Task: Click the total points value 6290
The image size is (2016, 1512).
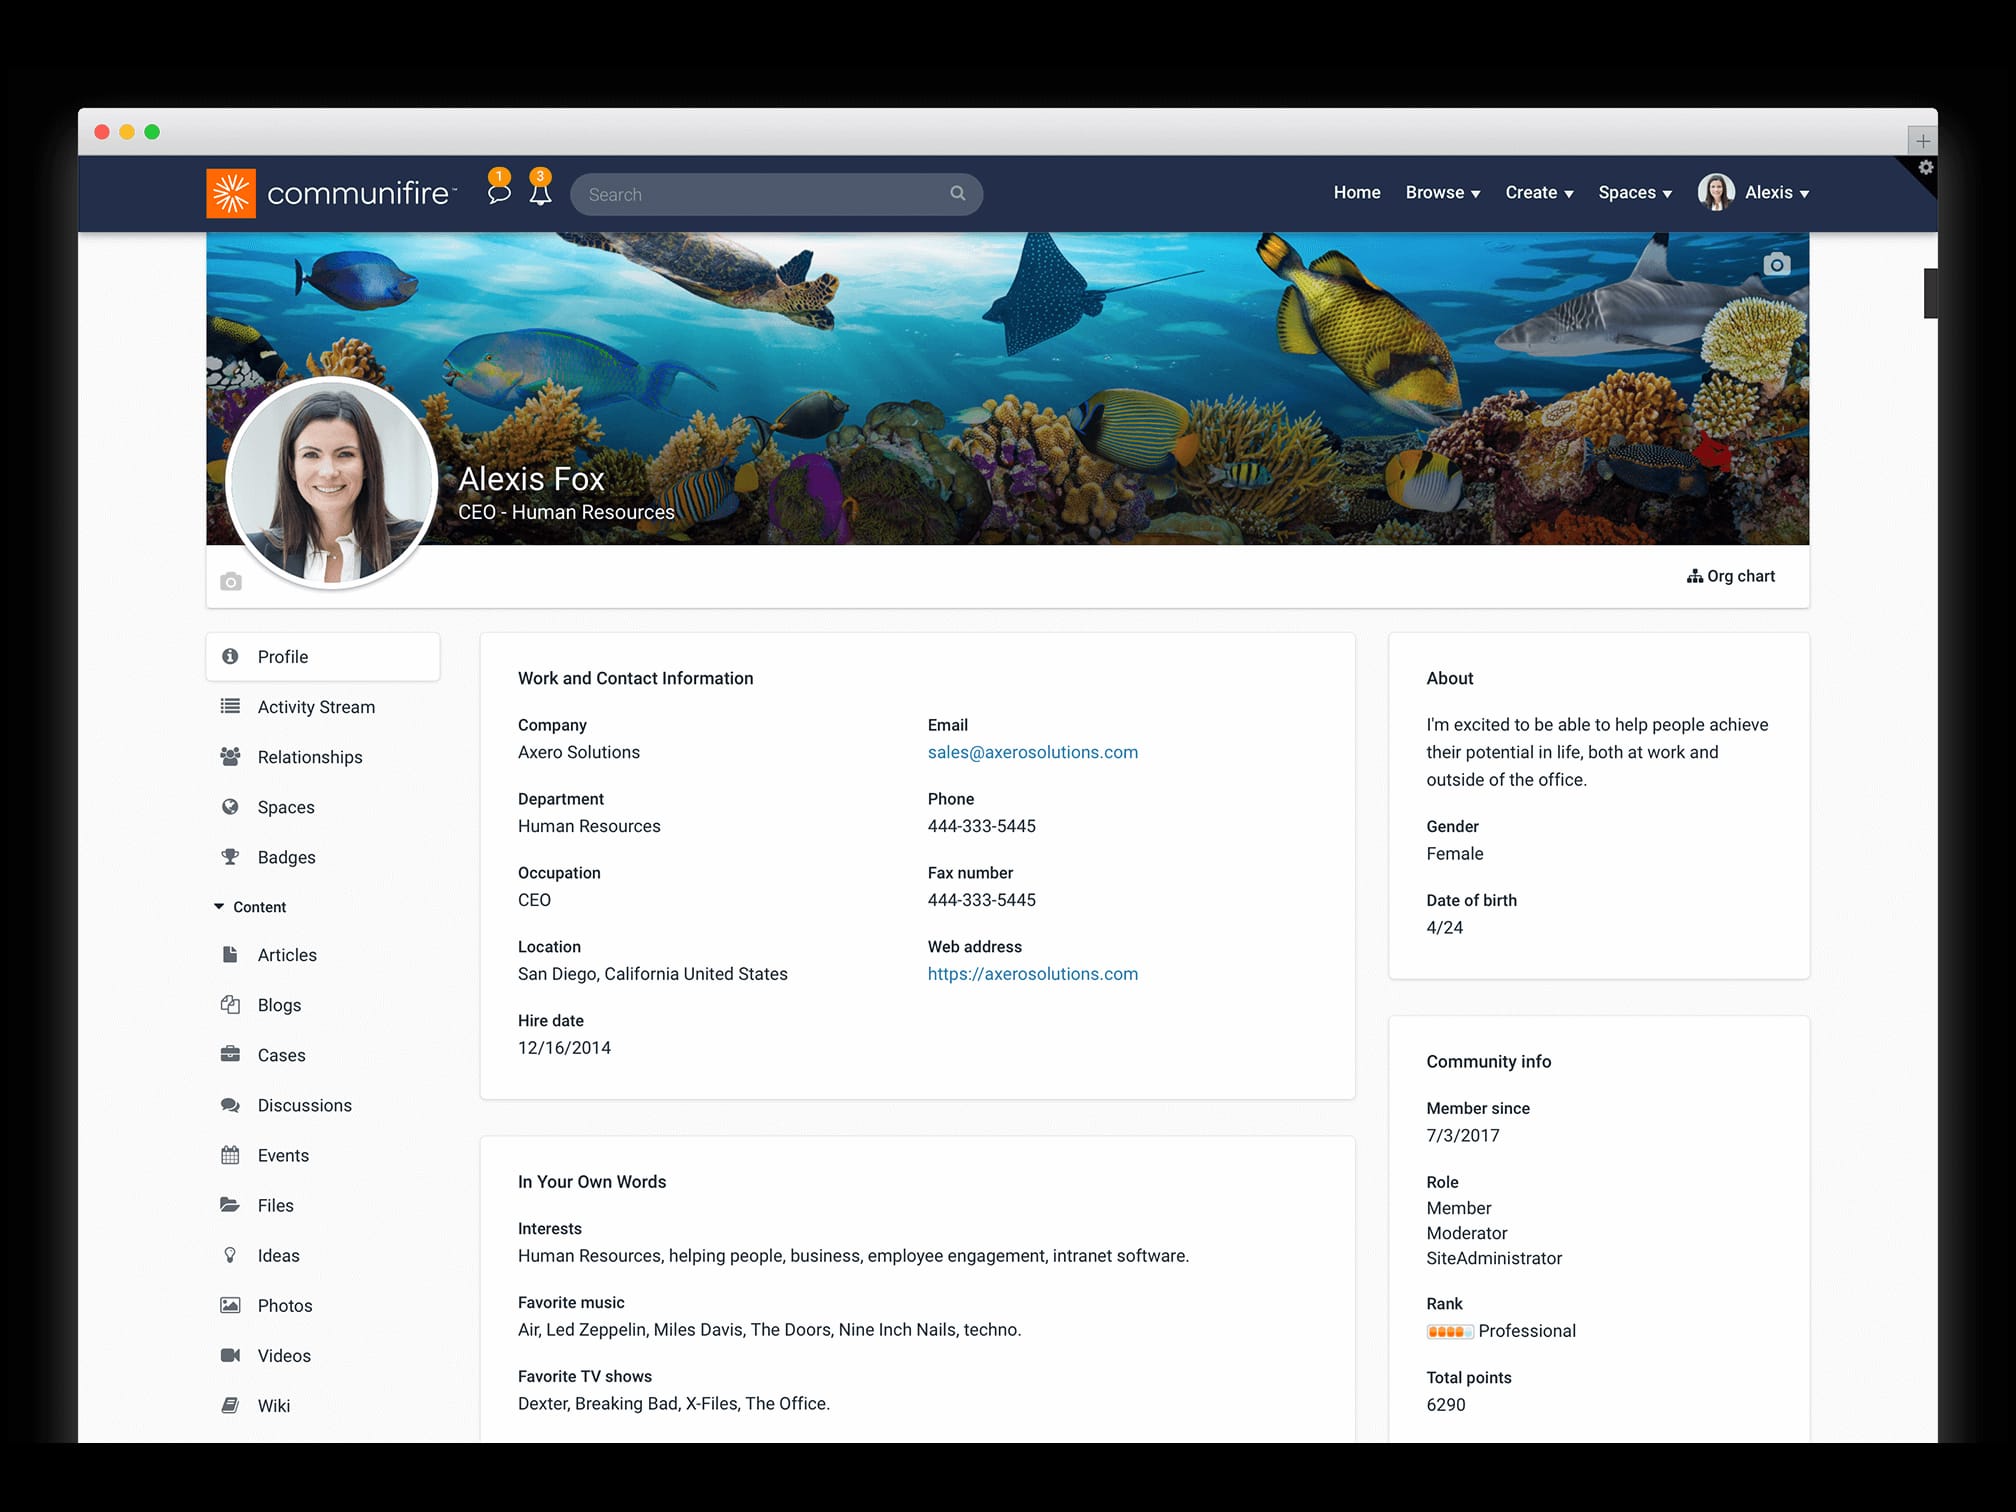Action: pos(1445,1405)
